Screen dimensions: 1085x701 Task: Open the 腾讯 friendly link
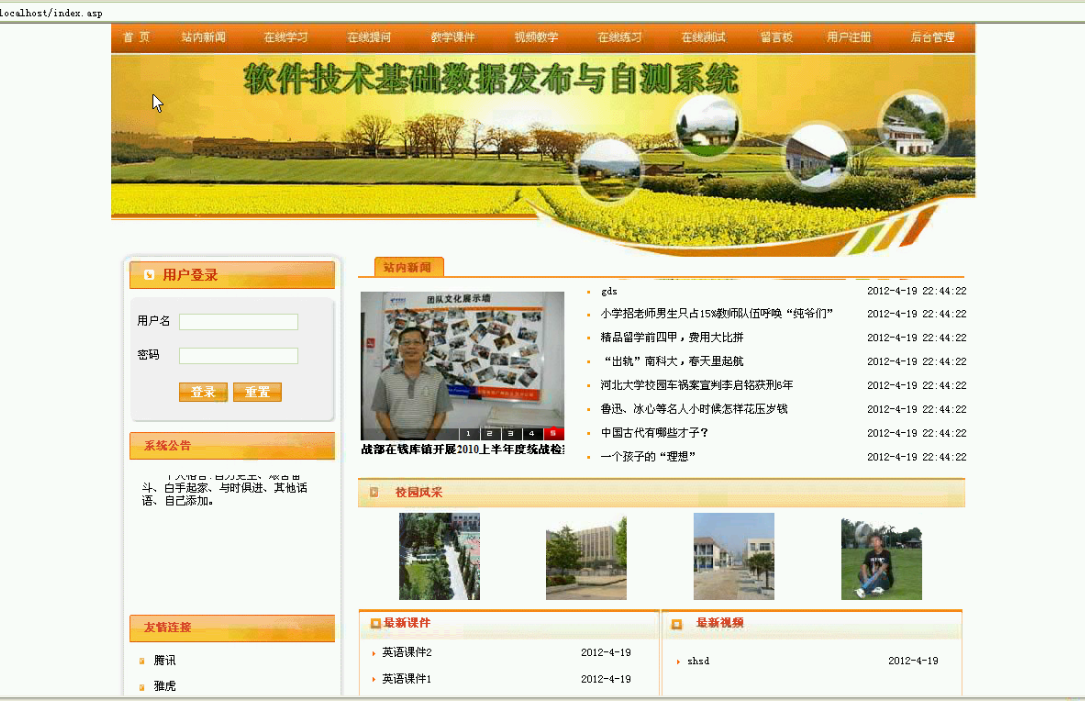(164, 661)
